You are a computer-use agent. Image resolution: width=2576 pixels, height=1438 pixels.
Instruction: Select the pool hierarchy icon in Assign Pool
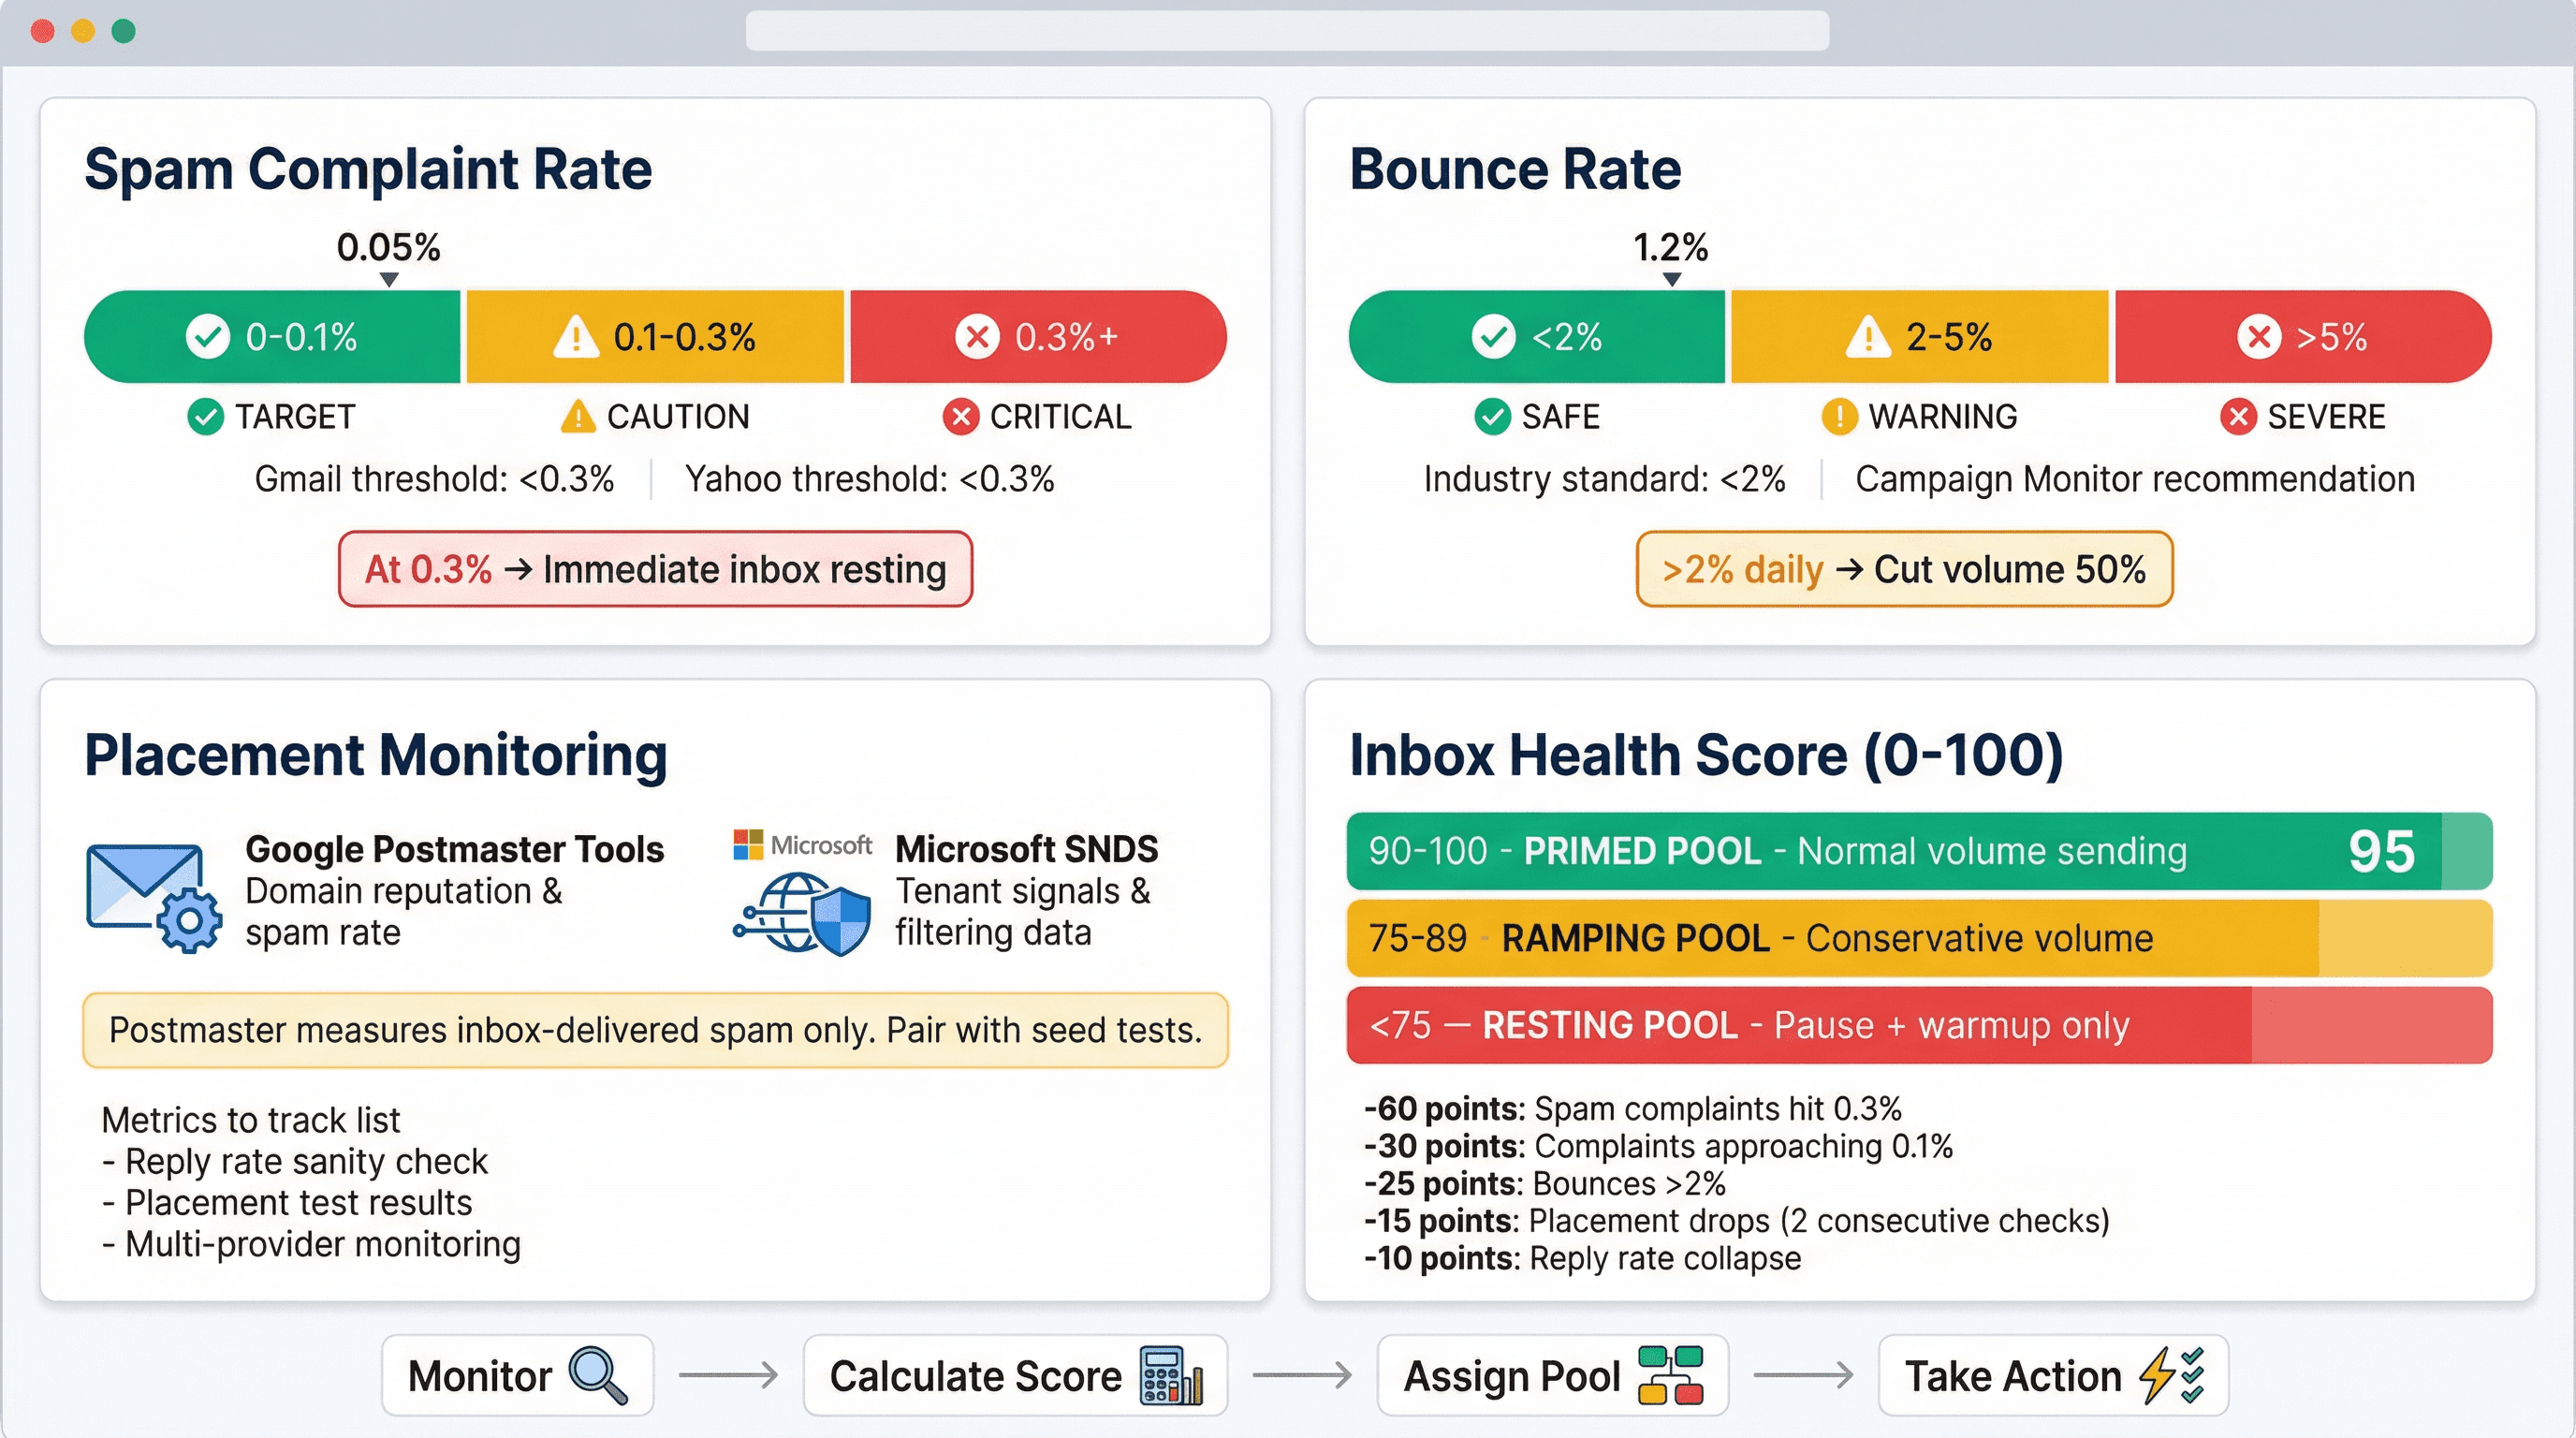click(1673, 1375)
